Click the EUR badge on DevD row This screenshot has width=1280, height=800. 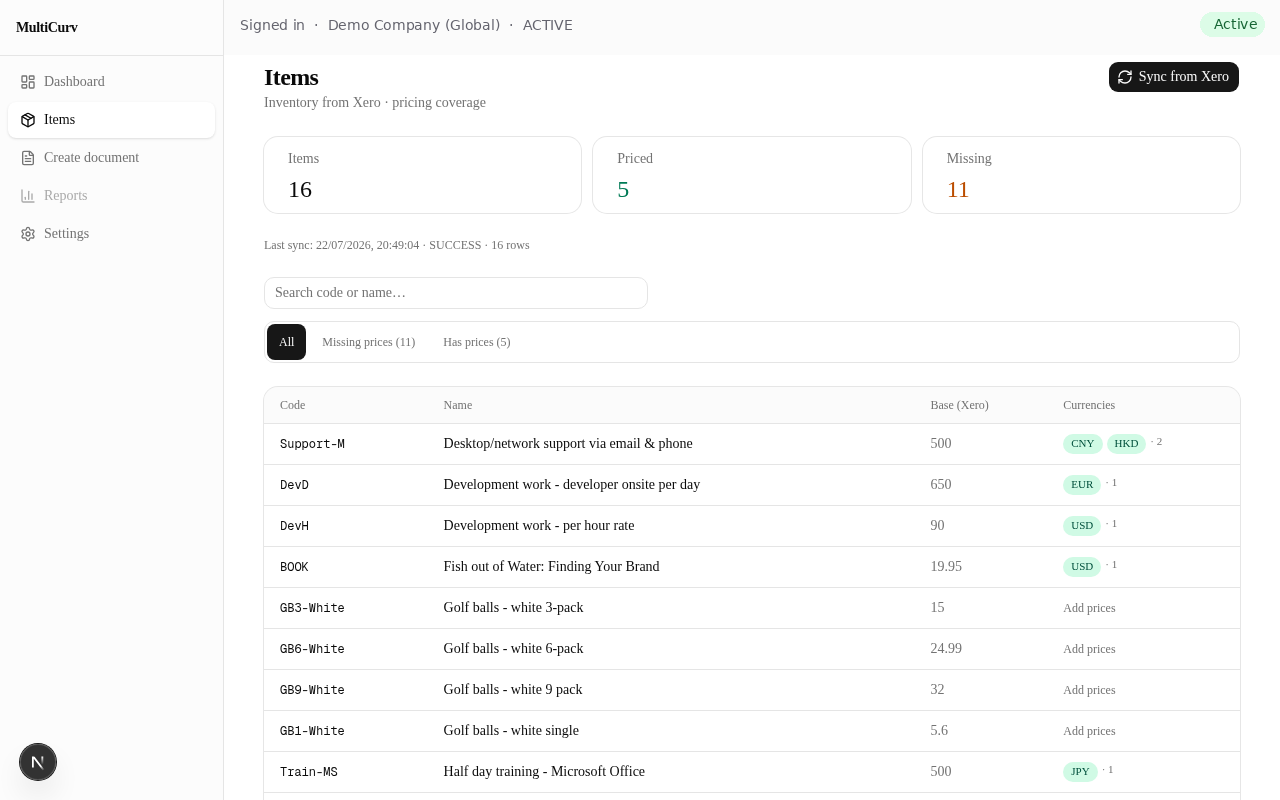(1082, 485)
